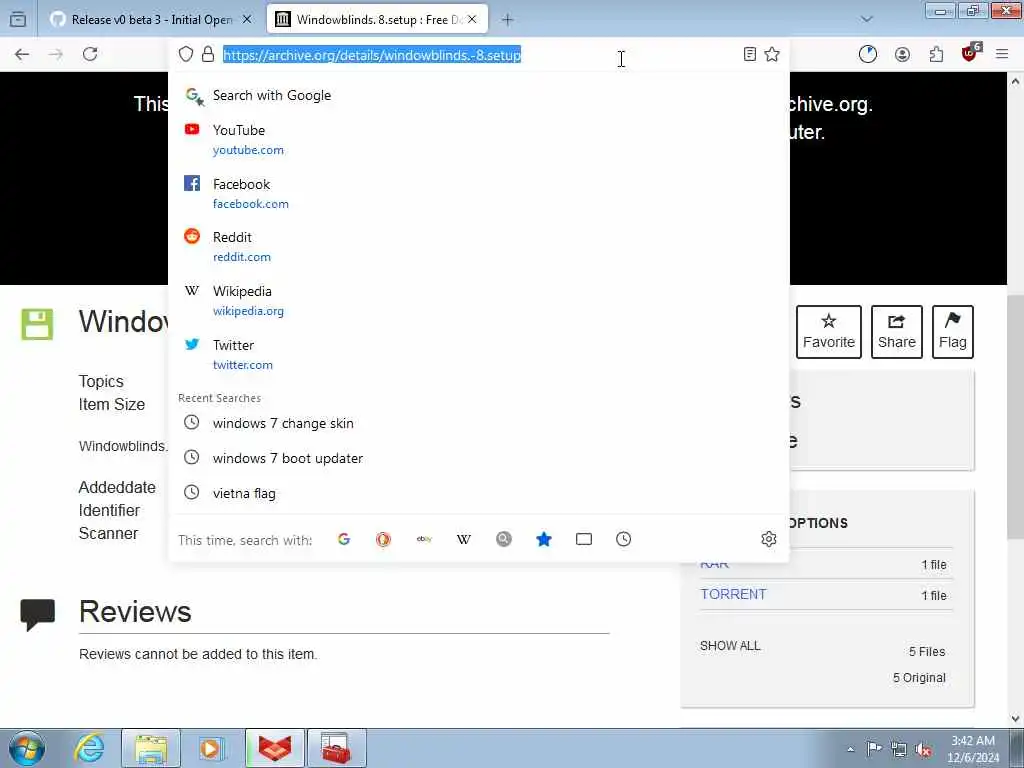Image resolution: width=1024 pixels, height=768 pixels.
Task: Toggle reader view icon in address bar
Action: click(750, 54)
